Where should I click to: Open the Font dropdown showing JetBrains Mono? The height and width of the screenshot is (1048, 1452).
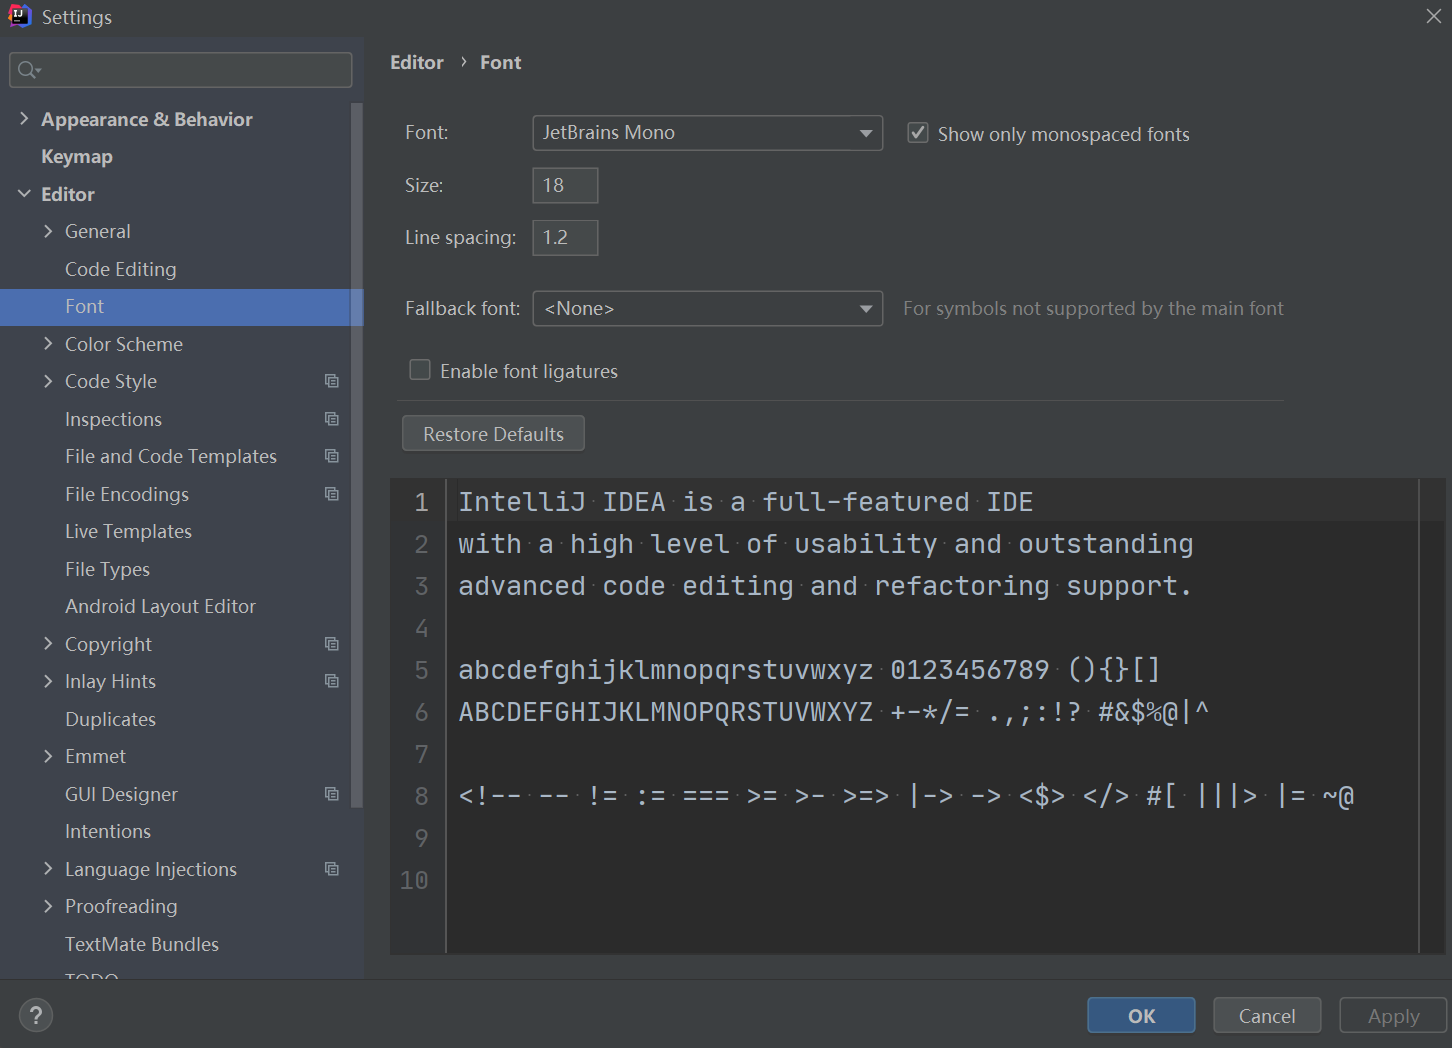tap(707, 133)
